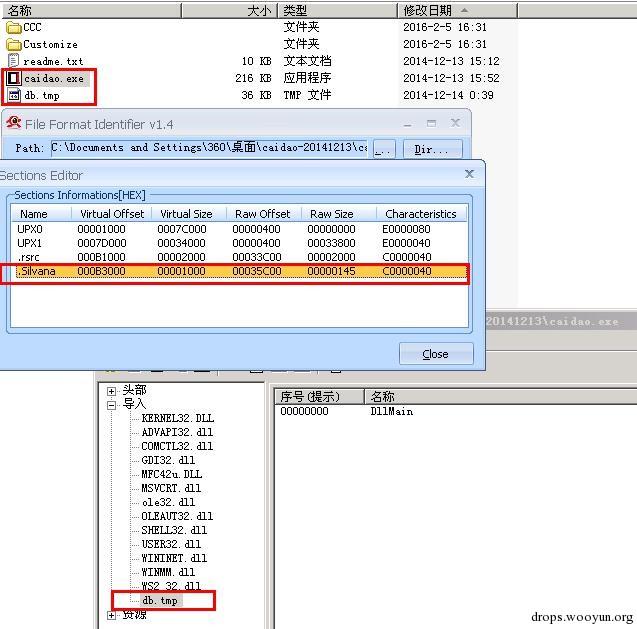
Task: Click the Close button in Sections Editor
Action: pos(436,354)
